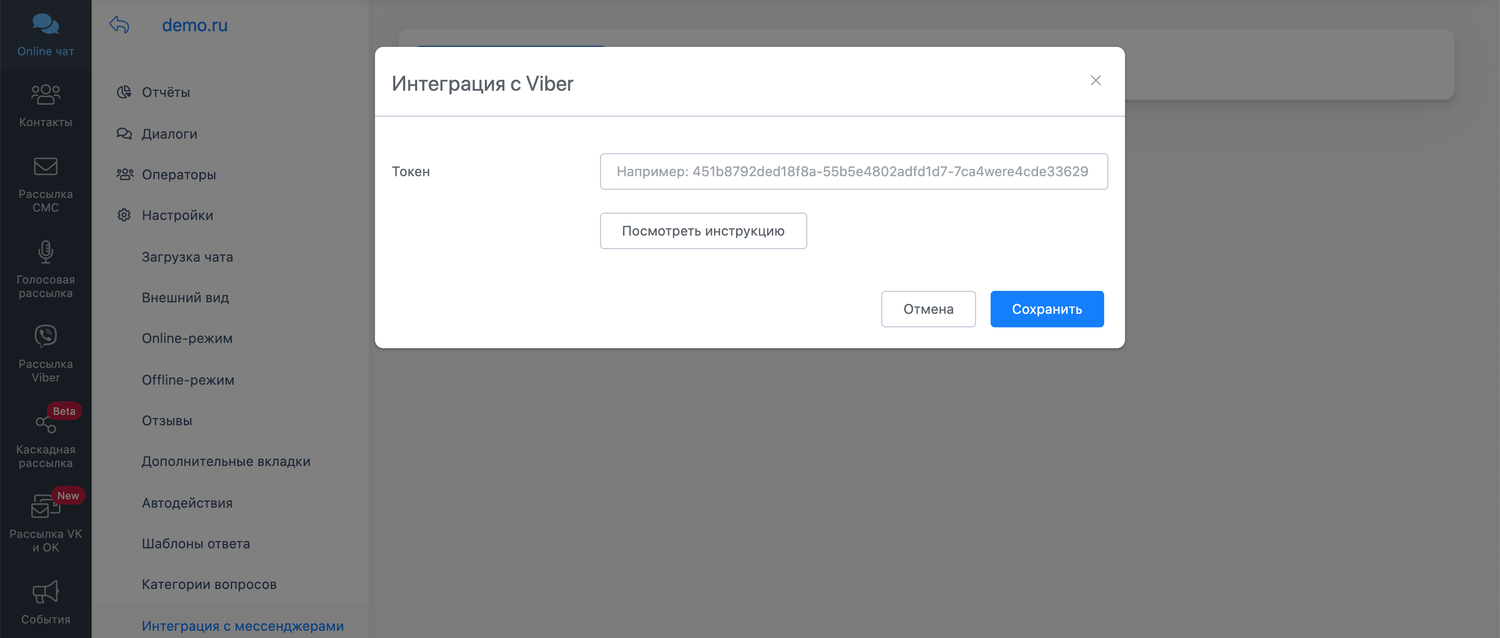Click the Диалоги speech bubble icon
1500x638 pixels.
pyautogui.click(x=124, y=133)
